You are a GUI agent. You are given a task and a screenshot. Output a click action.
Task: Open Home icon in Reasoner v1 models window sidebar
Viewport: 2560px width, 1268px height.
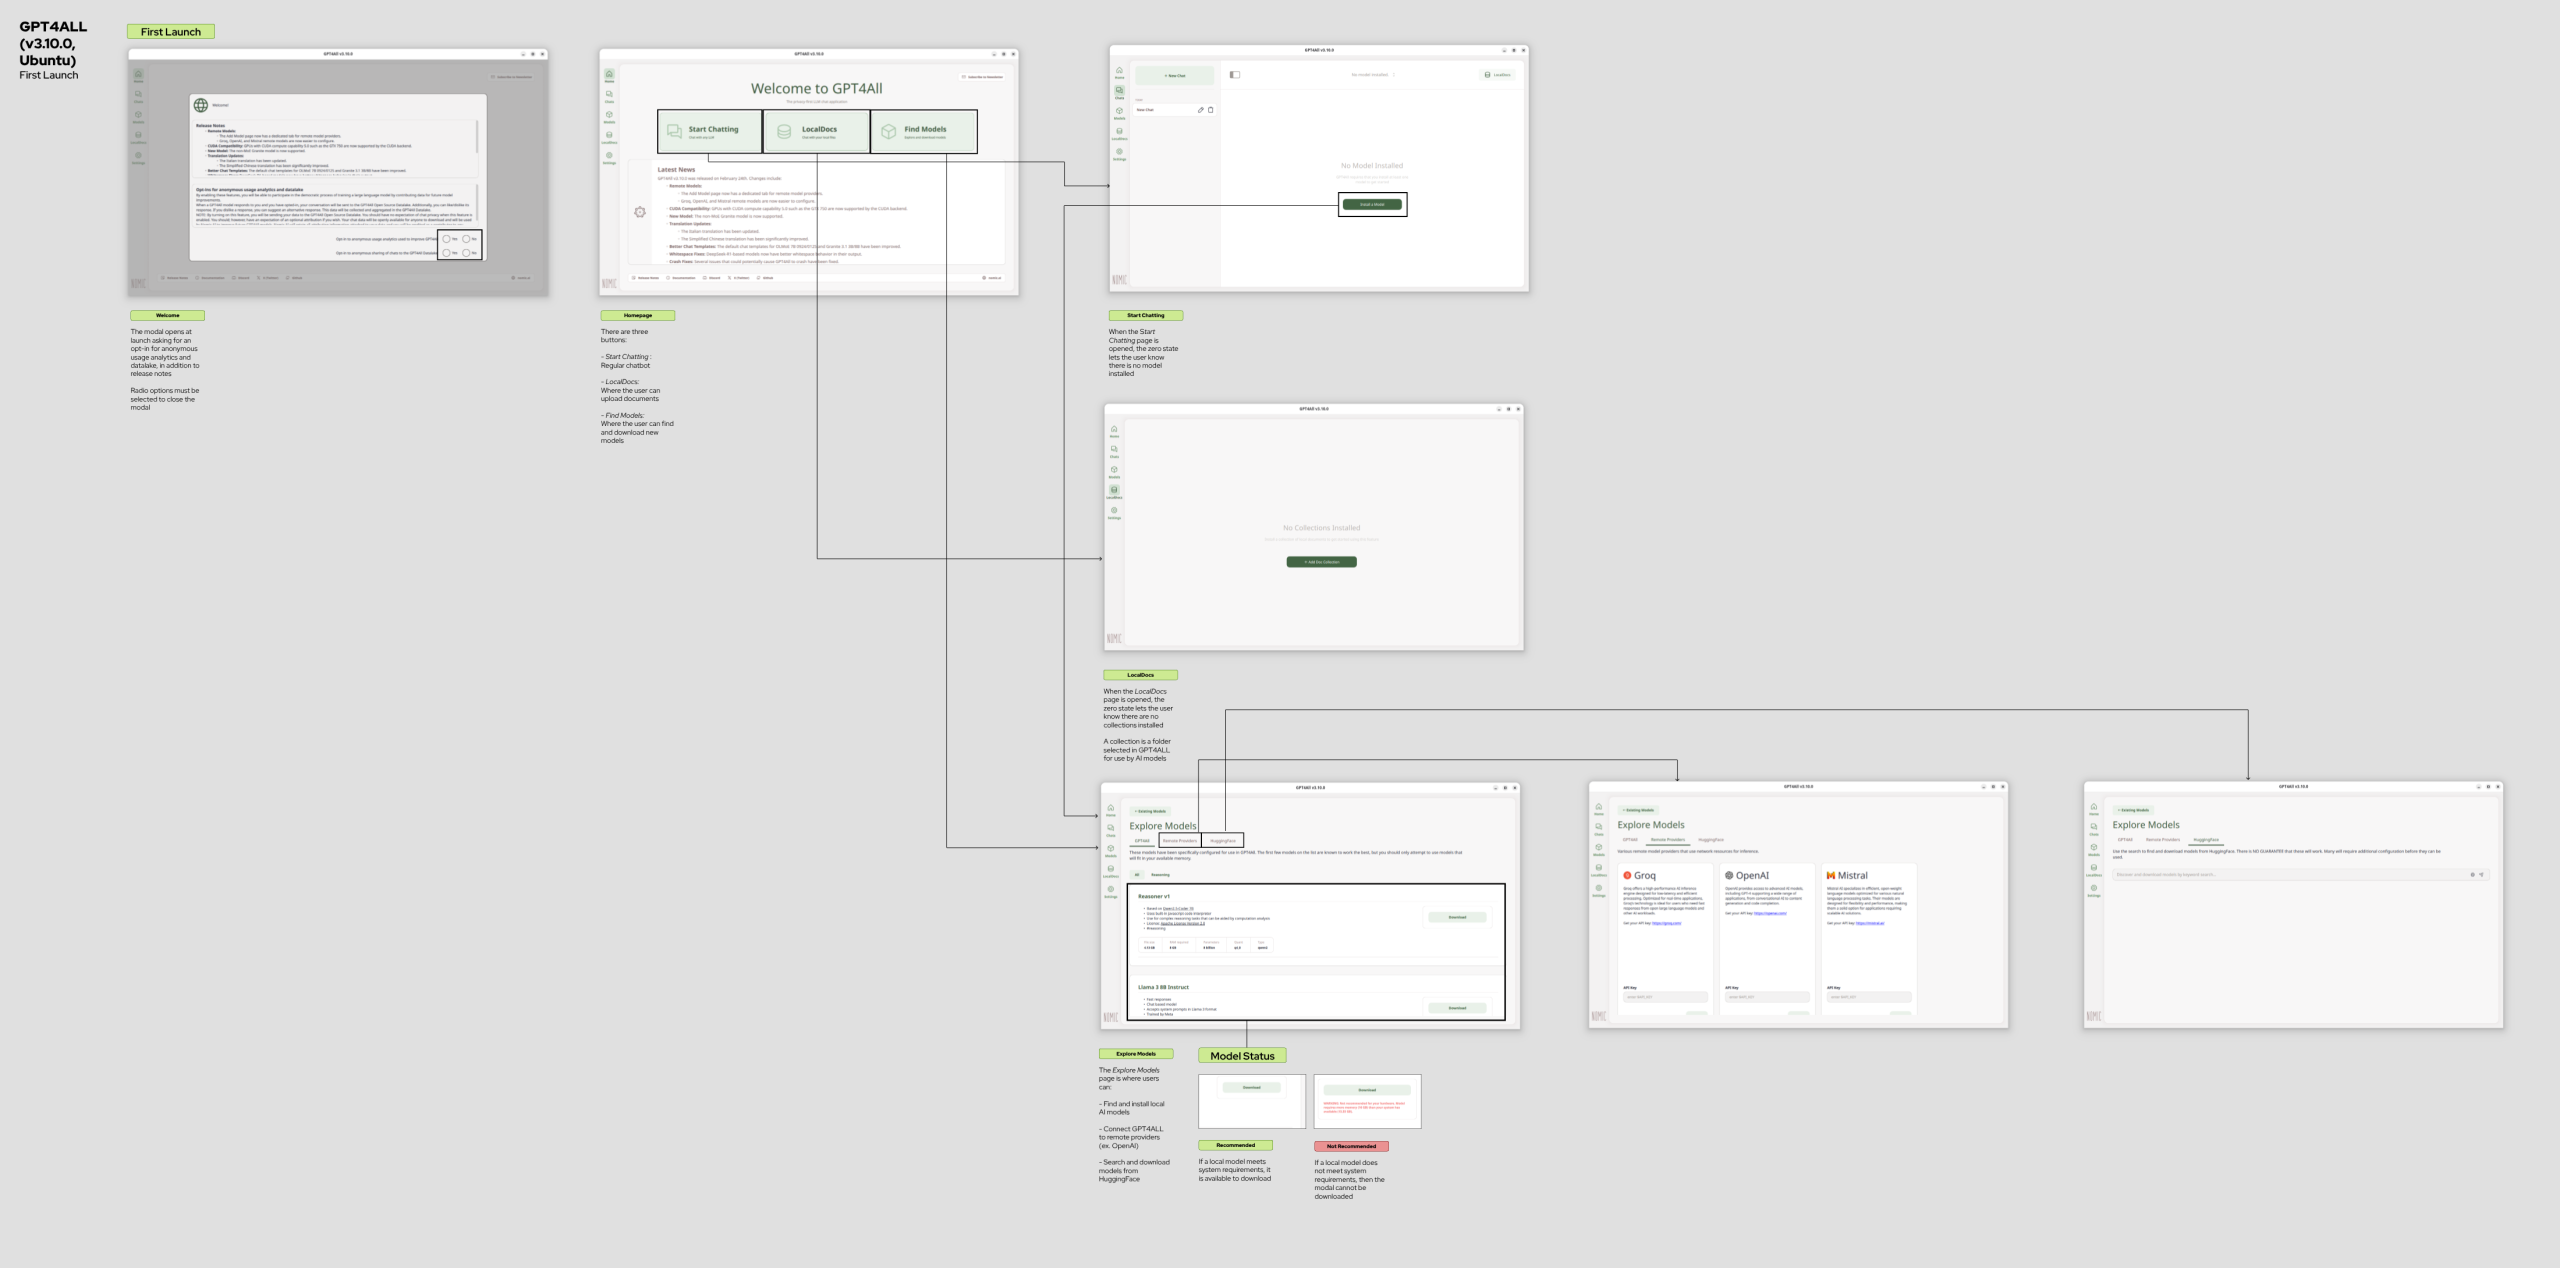pyautogui.click(x=1110, y=810)
